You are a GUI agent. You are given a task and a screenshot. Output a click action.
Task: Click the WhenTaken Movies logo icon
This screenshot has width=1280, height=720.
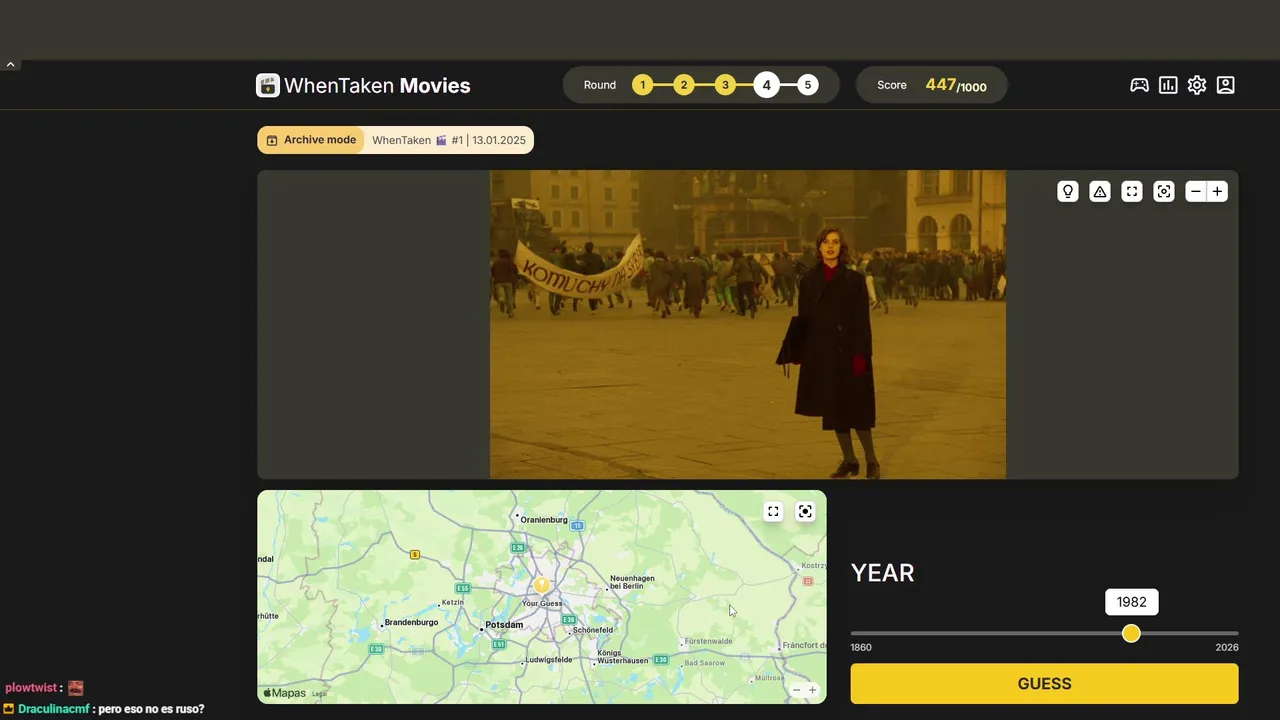pos(268,85)
